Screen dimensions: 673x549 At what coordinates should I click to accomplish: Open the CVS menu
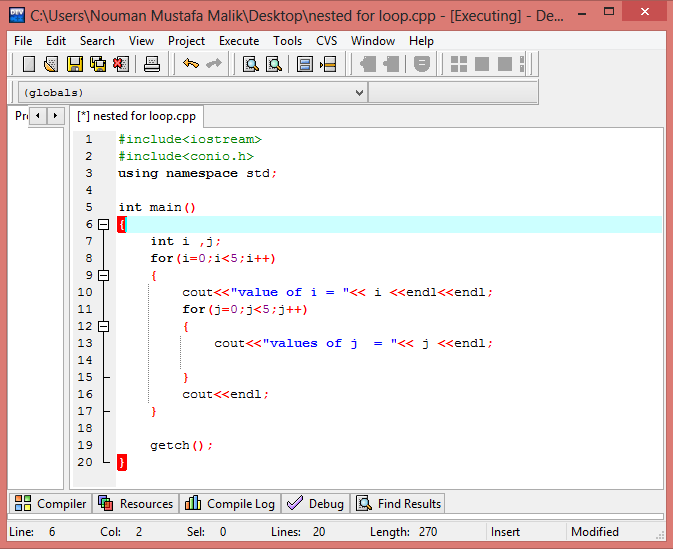(327, 41)
